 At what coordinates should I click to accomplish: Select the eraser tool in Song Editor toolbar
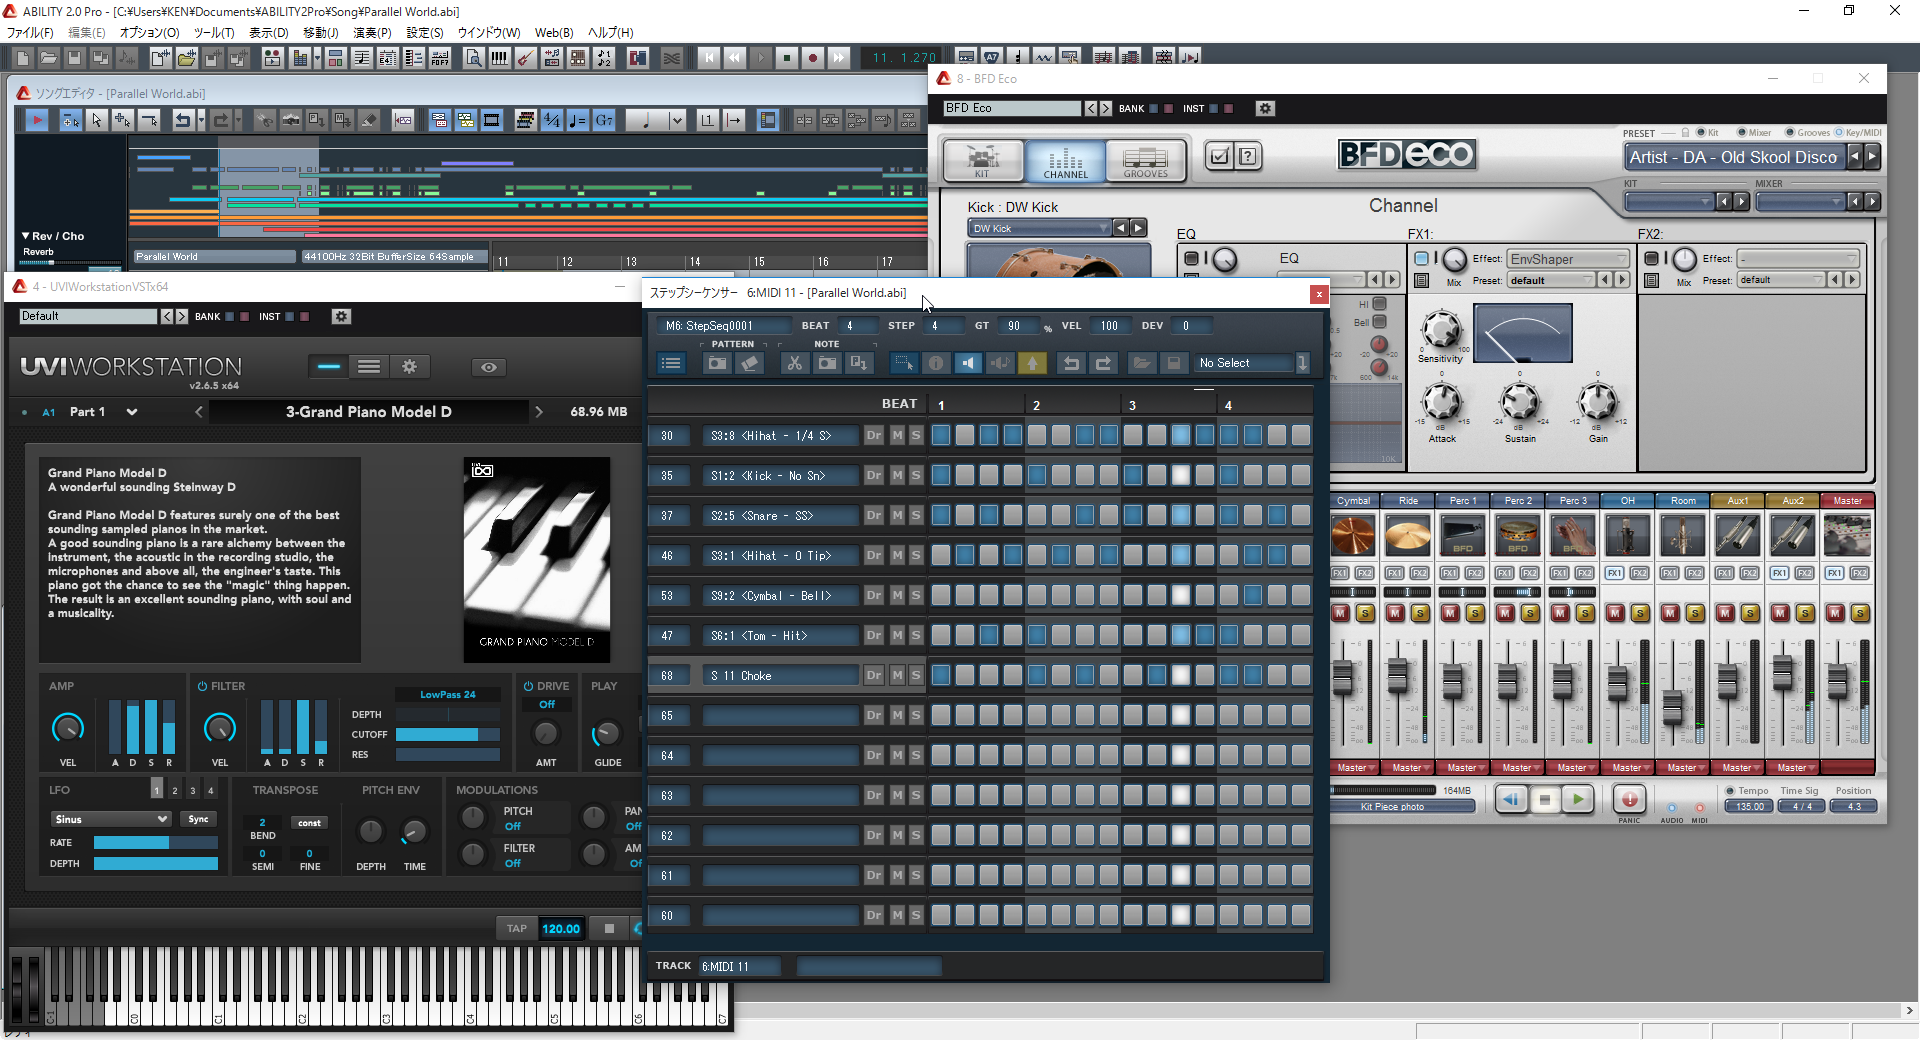pos(369,120)
